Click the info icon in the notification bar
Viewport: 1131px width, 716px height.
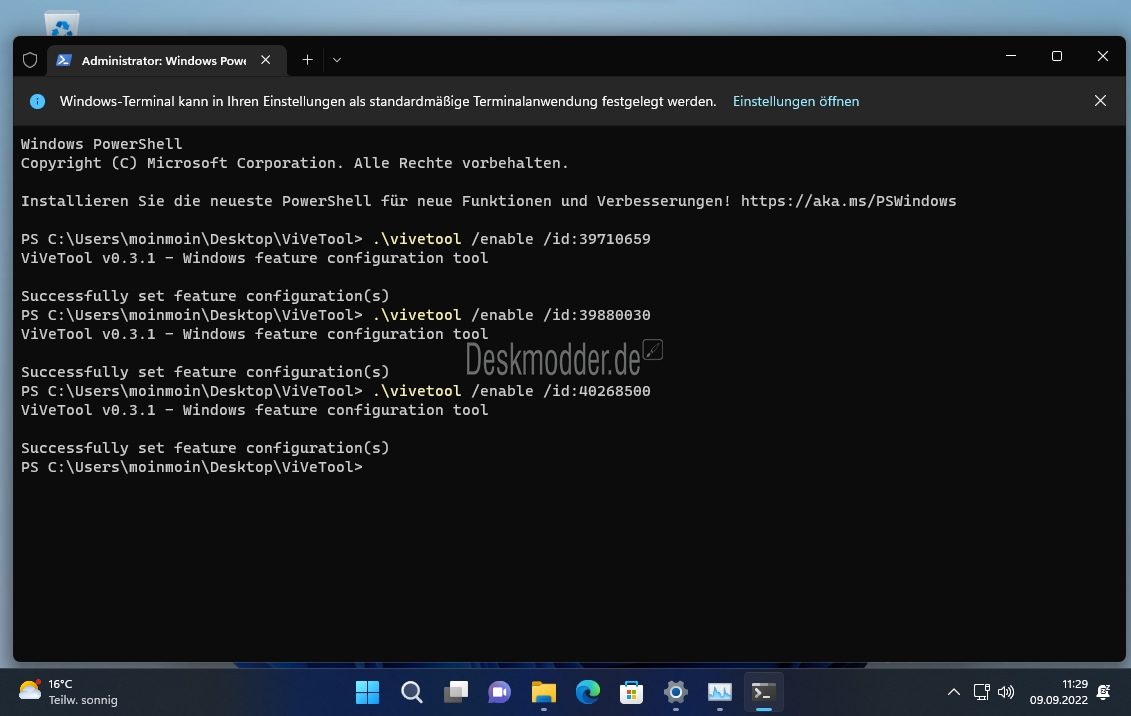[x=38, y=102]
